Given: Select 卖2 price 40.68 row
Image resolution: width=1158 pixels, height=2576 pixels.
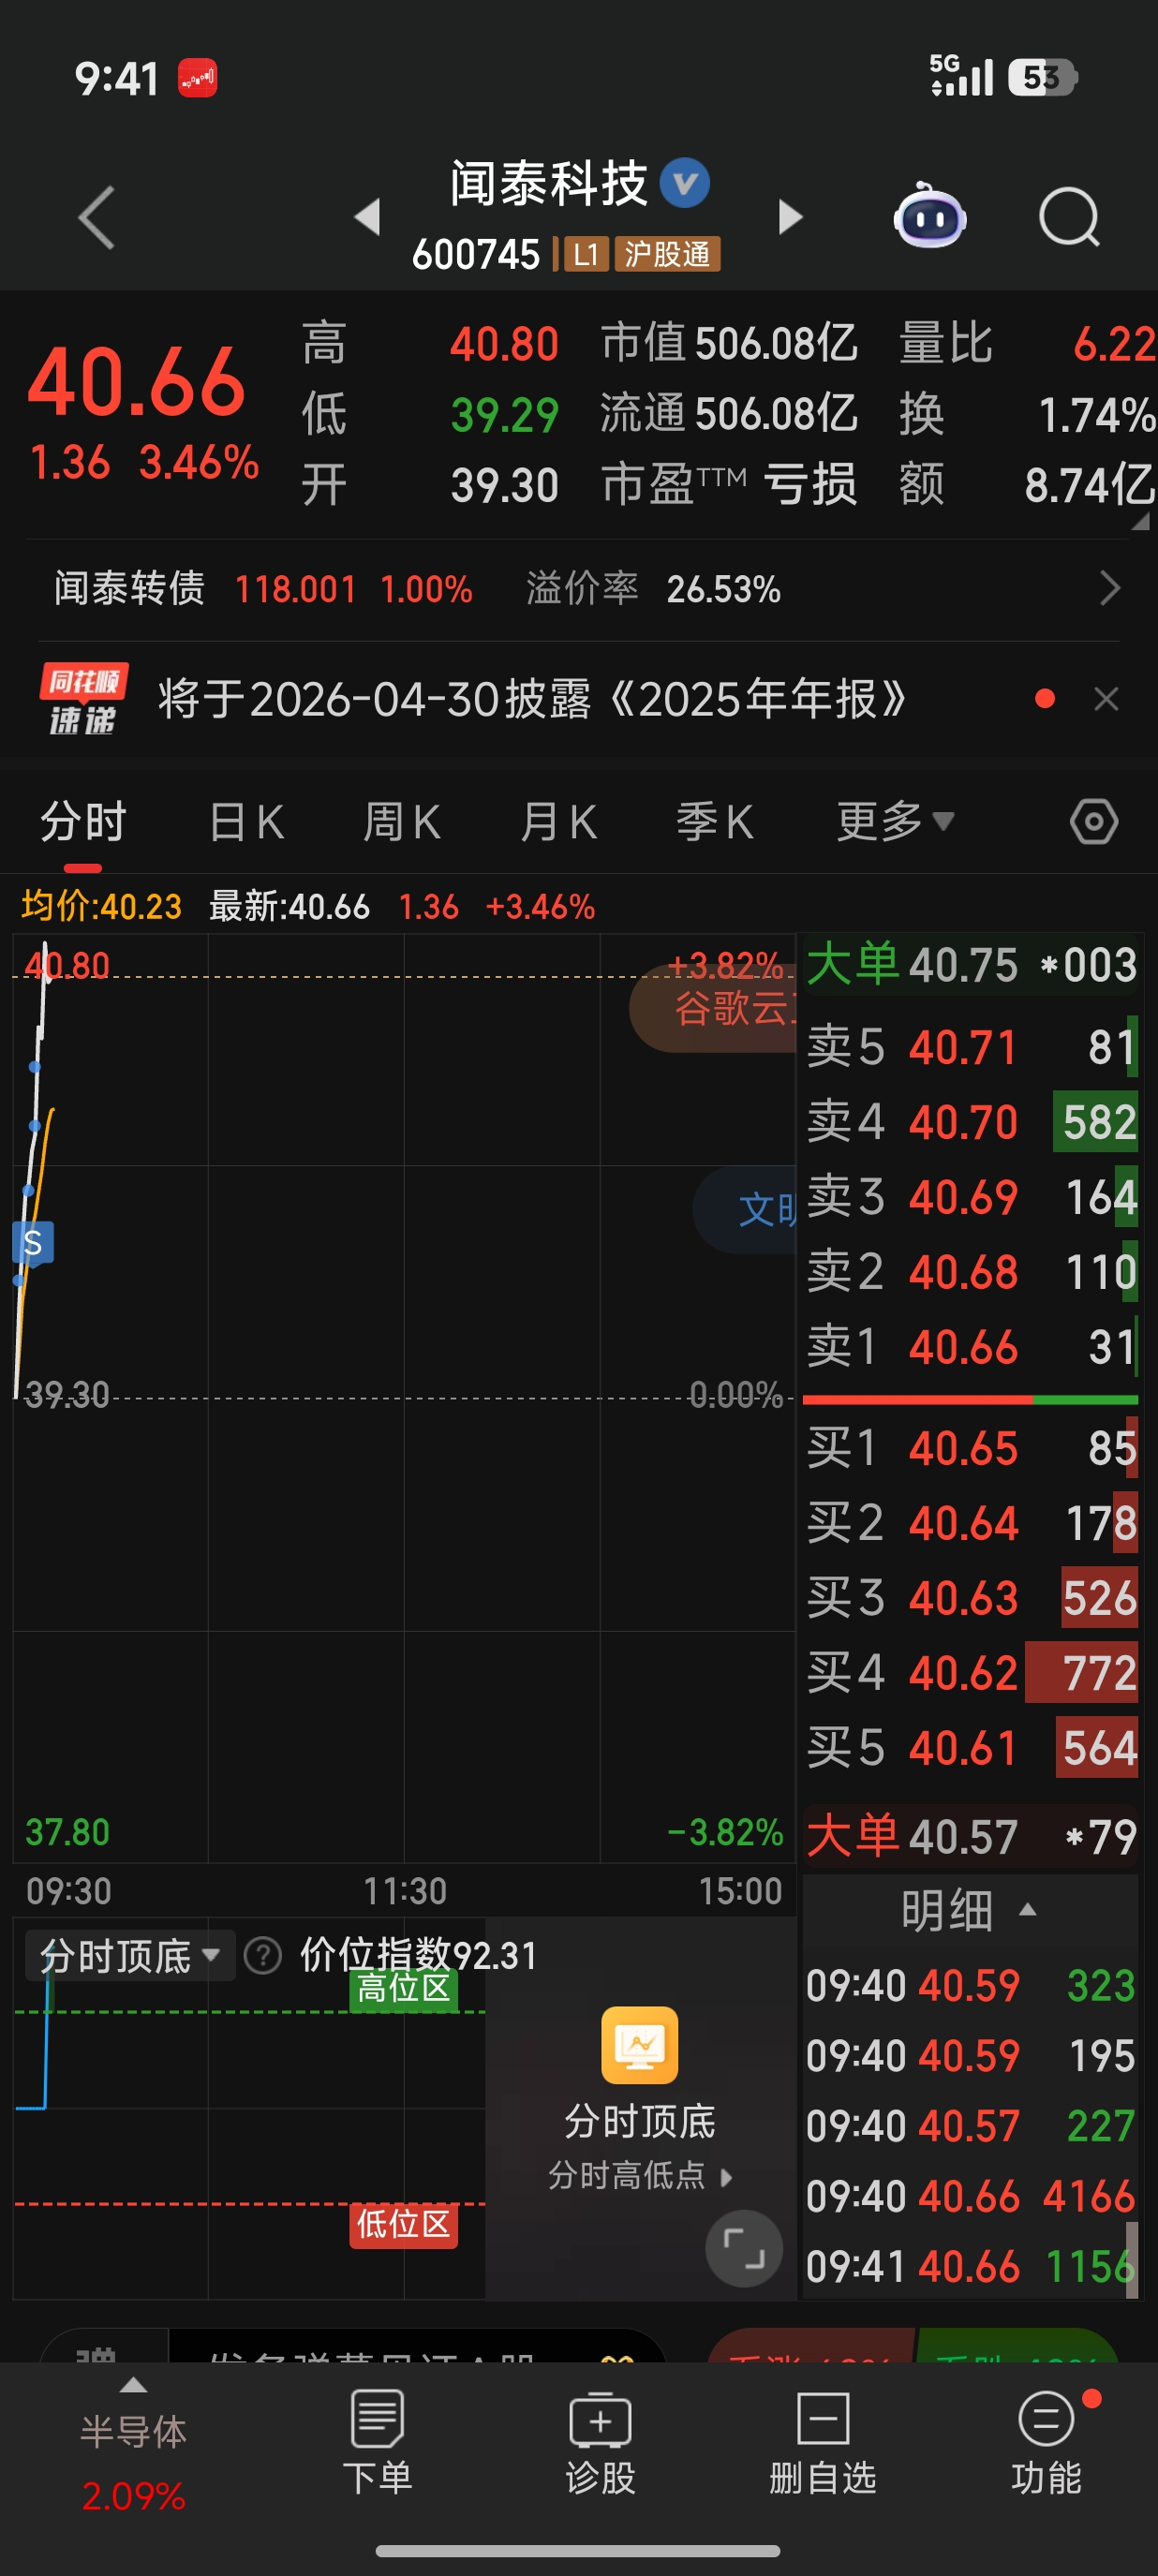Looking at the screenshot, I should 971,1272.
